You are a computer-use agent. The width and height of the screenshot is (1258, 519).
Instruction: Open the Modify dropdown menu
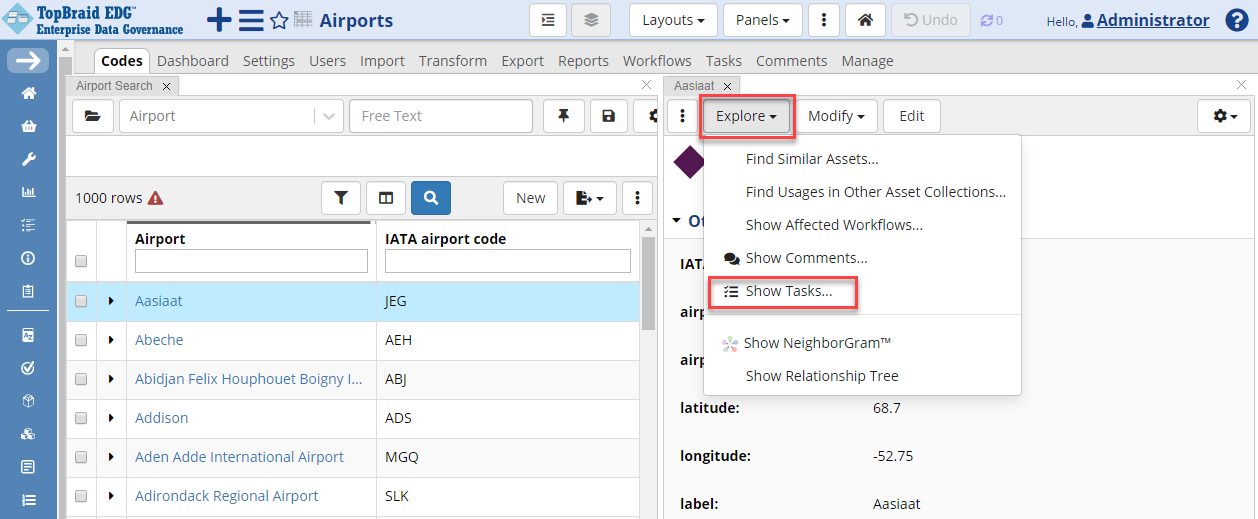coord(836,116)
